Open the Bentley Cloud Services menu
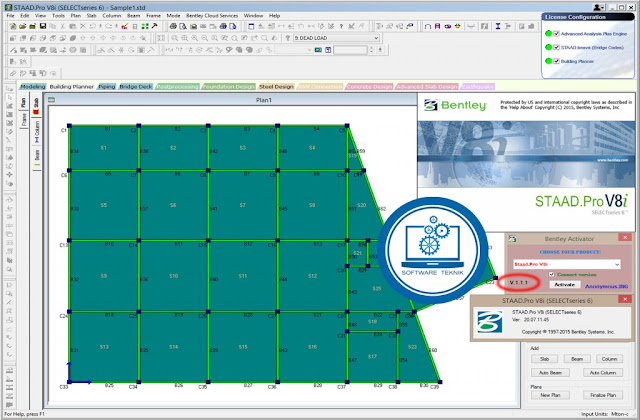 [212, 16]
